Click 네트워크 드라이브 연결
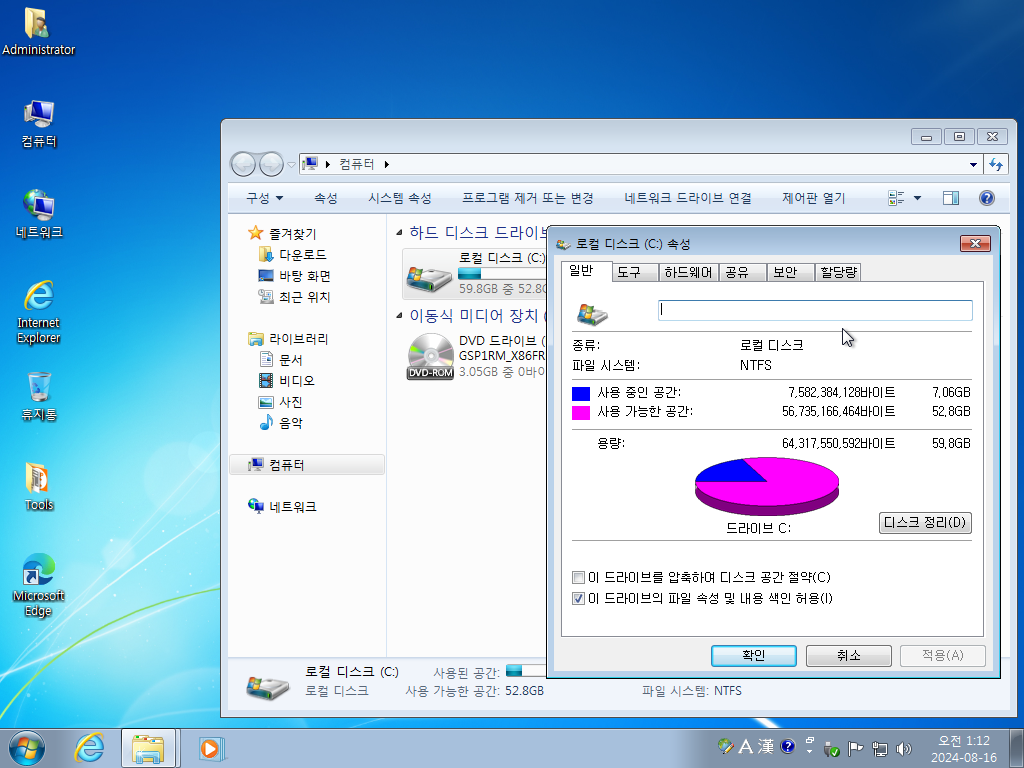 pyautogui.click(x=688, y=198)
